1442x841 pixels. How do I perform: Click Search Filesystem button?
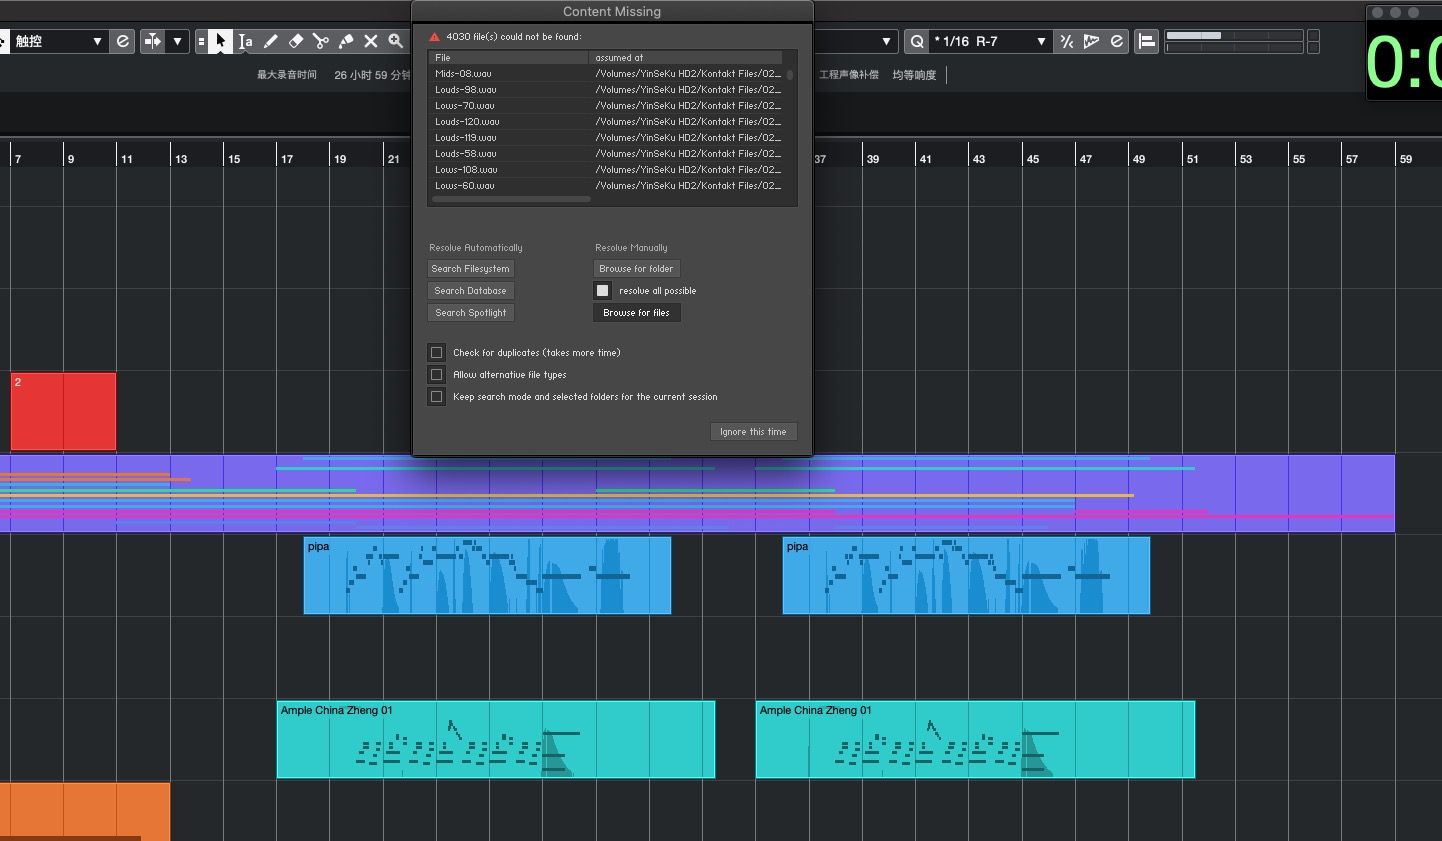pos(470,268)
